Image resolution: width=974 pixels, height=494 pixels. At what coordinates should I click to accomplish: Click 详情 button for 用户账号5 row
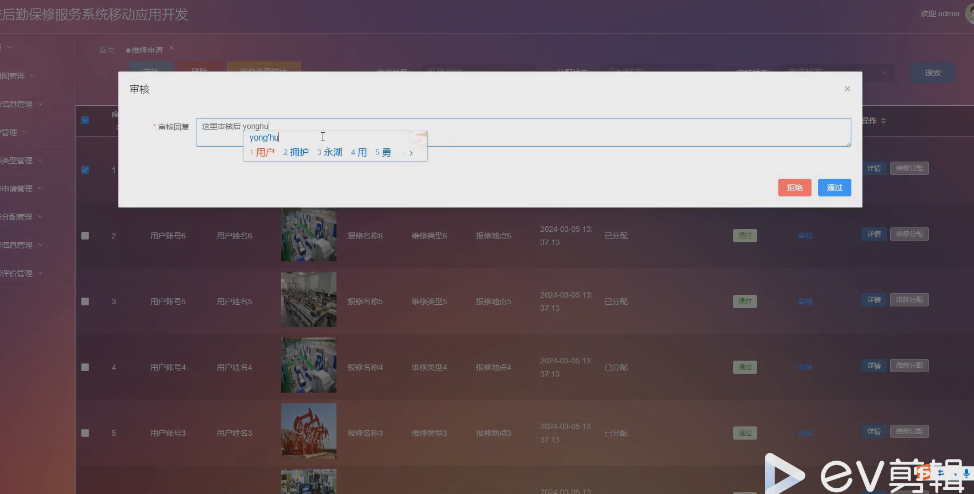(874, 300)
